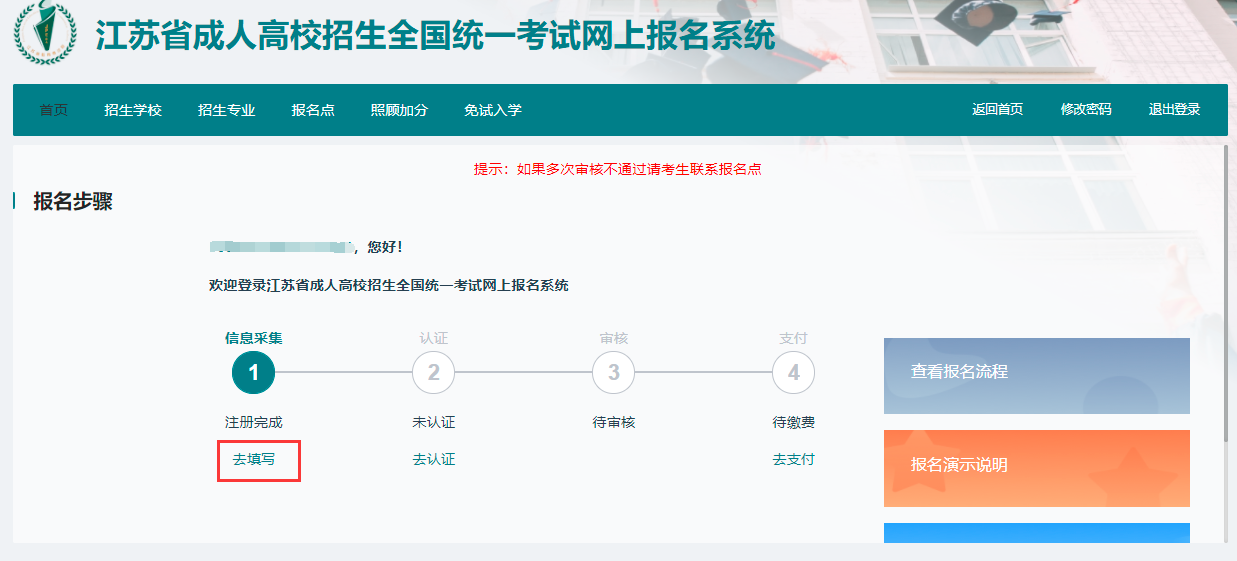The width and height of the screenshot is (1237, 561).
Task: Select step 2 circle for 认证
Action: (x=434, y=373)
